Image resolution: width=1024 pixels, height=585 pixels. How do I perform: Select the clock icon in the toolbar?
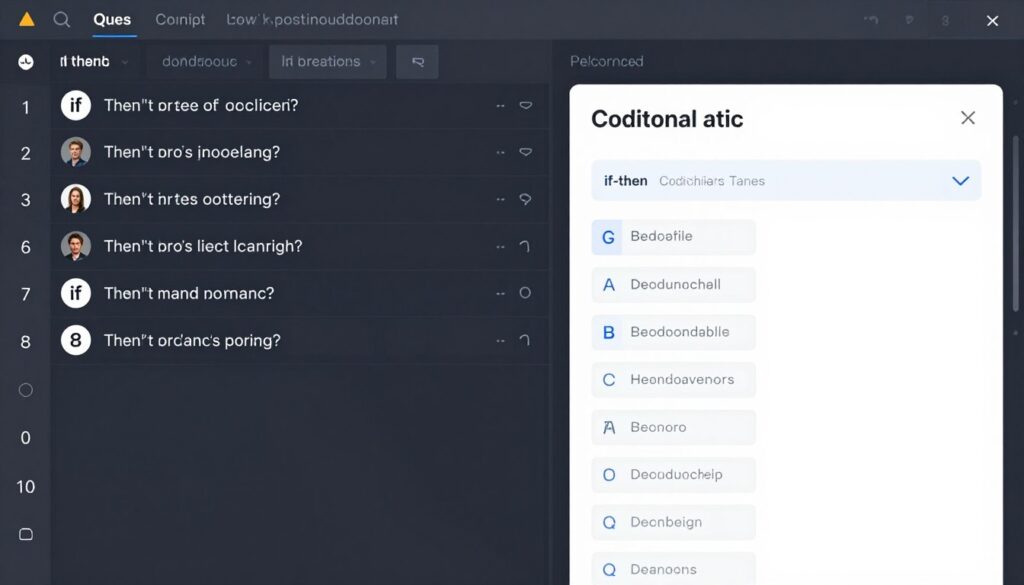[26, 61]
